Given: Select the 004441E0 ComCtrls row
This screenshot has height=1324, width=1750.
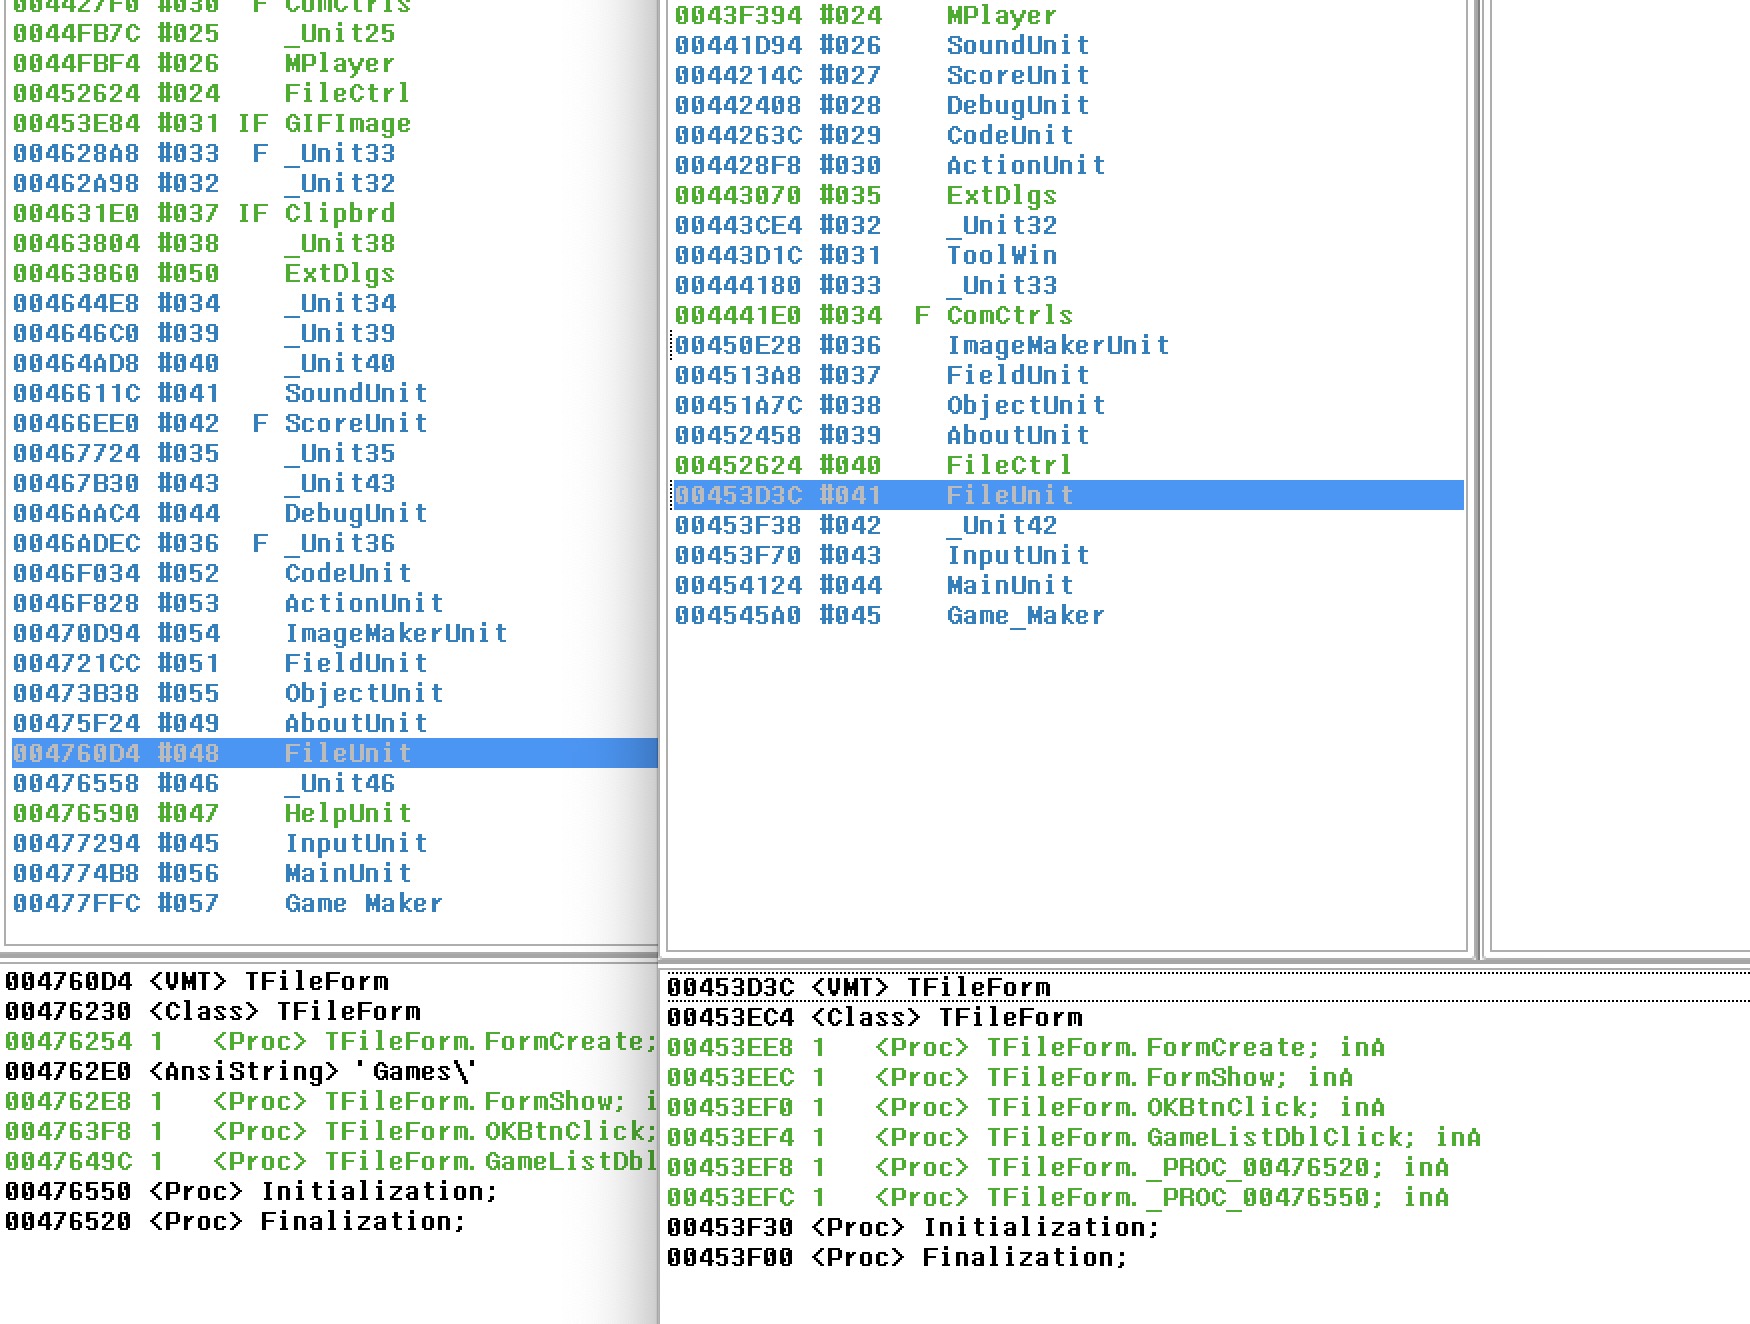Looking at the screenshot, I should click(1068, 315).
